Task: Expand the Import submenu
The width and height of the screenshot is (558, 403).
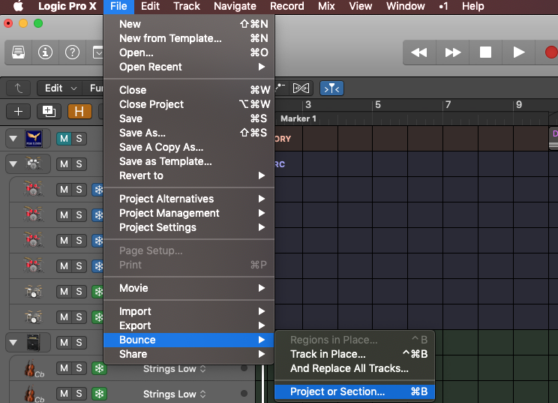Action: tap(189, 311)
